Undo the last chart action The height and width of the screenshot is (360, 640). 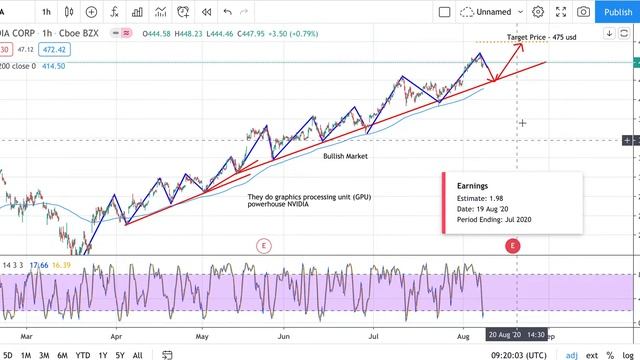227,12
